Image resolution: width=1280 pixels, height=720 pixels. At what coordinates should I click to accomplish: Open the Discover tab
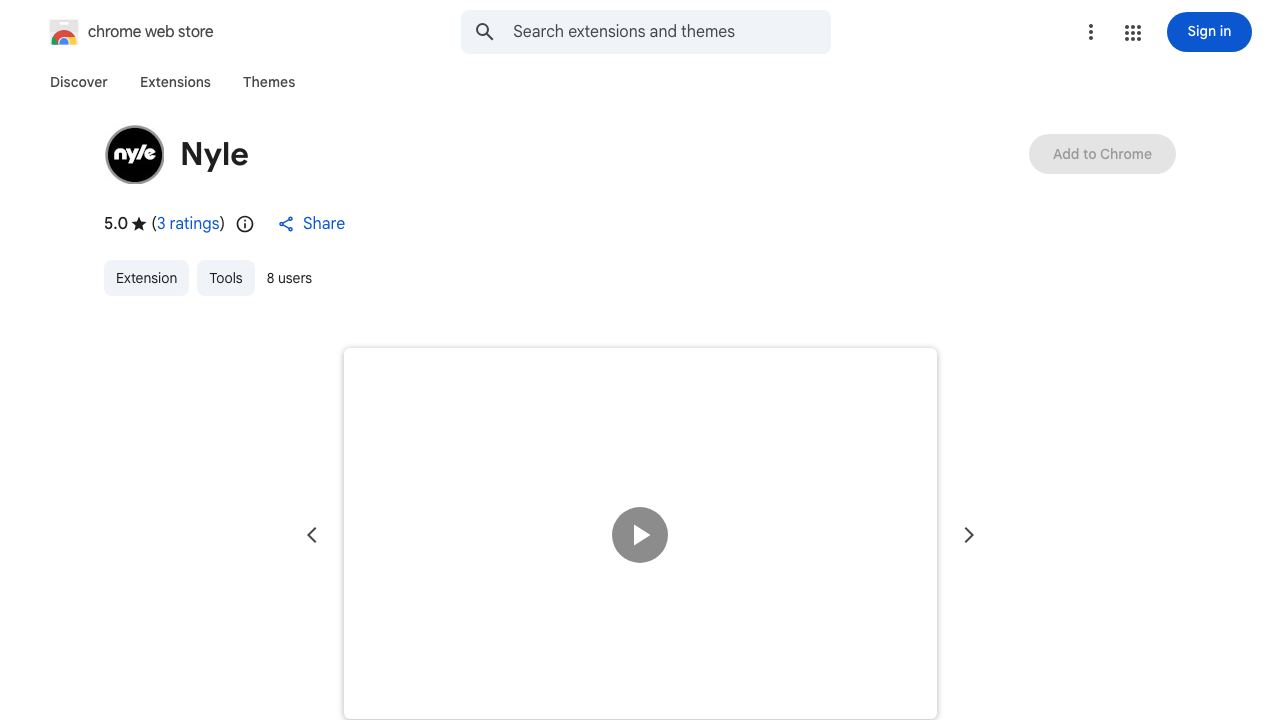click(79, 82)
